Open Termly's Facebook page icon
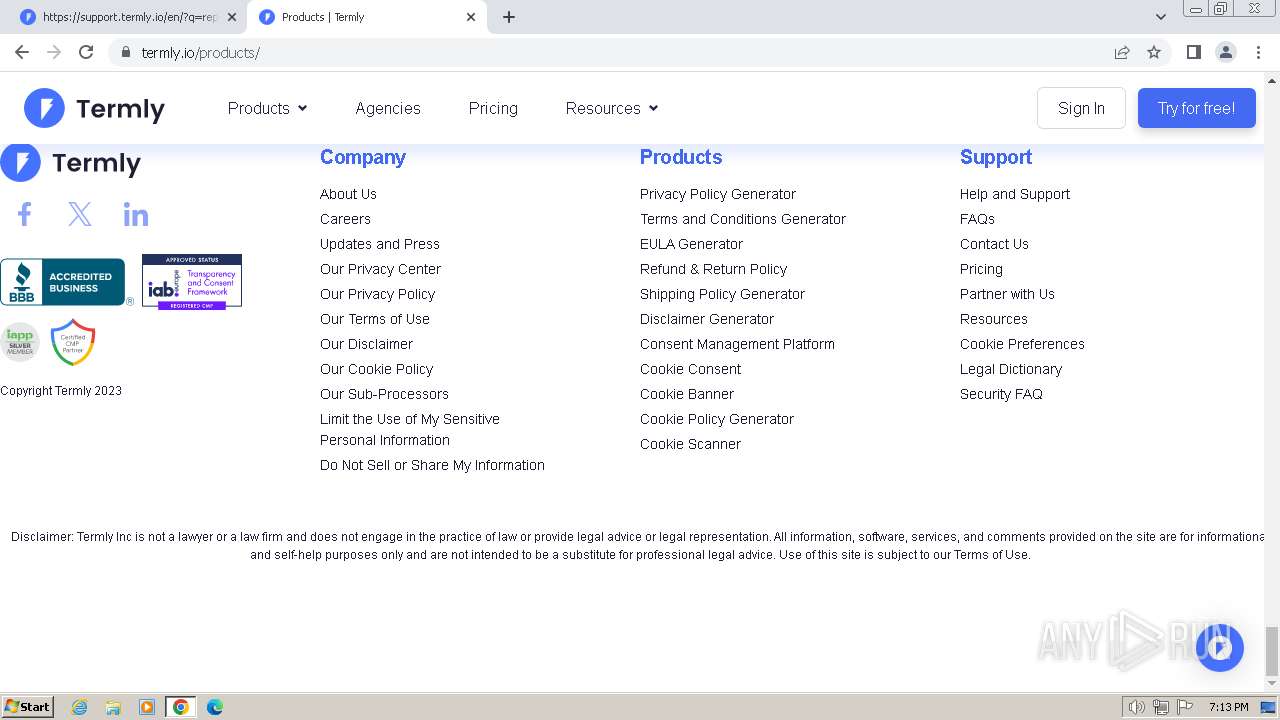Image resolution: width=1280 pixels, height=720 pixels. tap(25, 214)
